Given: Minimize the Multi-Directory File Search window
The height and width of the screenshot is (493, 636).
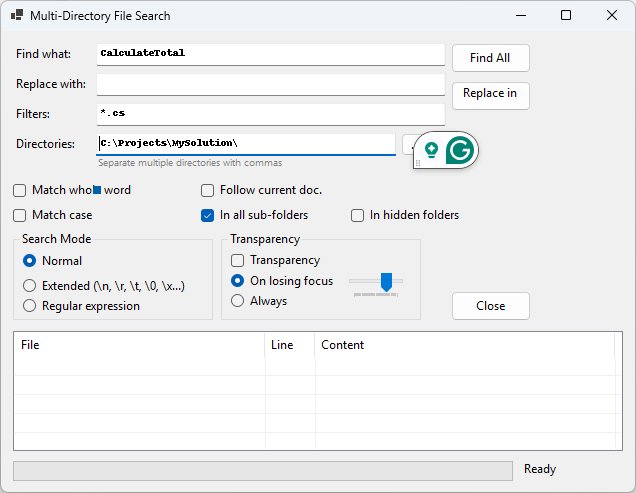Looking at the screenshot, I should [x=521, y=15].
